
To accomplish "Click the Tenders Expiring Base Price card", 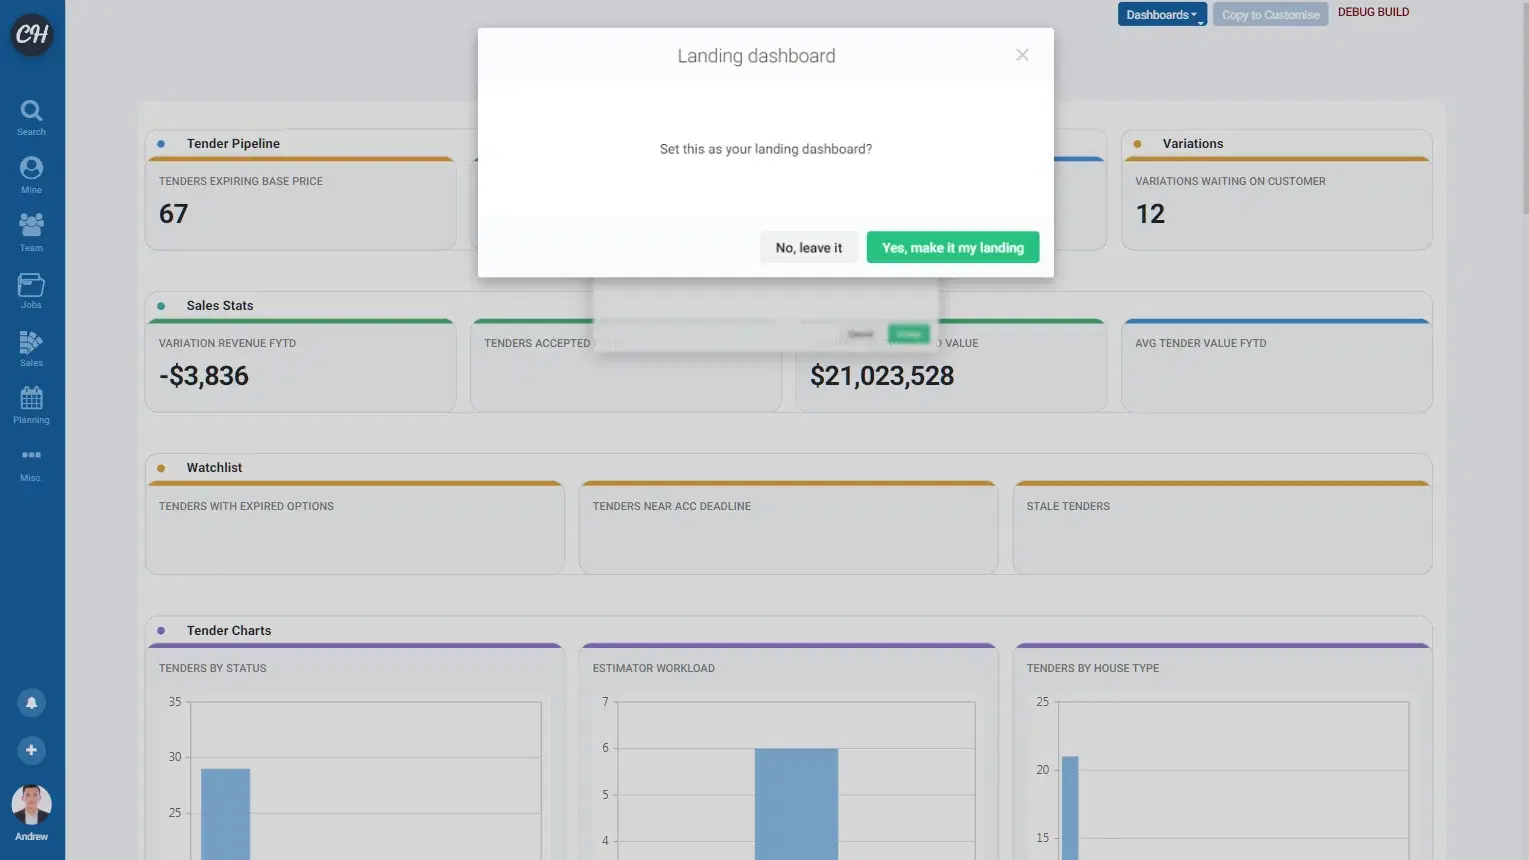I will (301, 204).
